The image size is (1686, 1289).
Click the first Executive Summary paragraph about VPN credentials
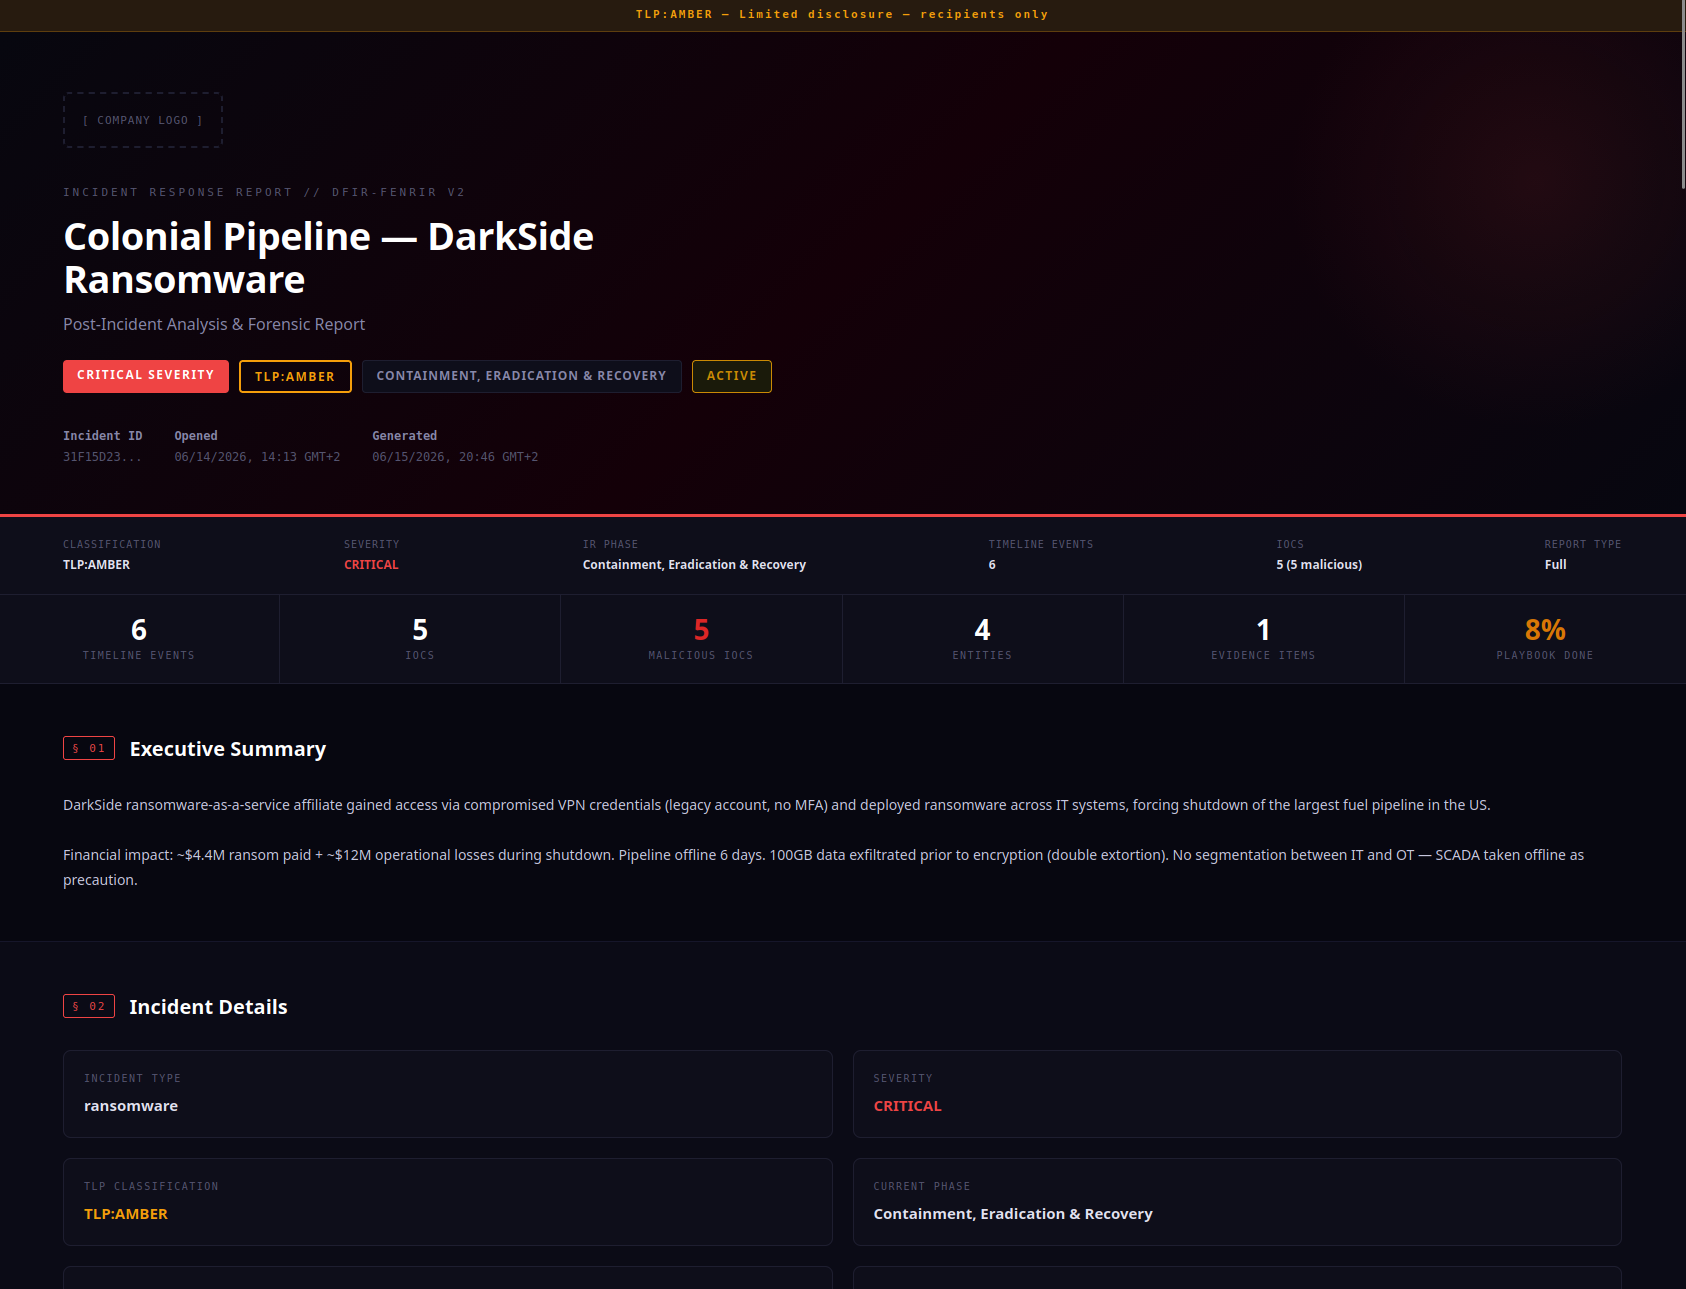click(777, 805)
